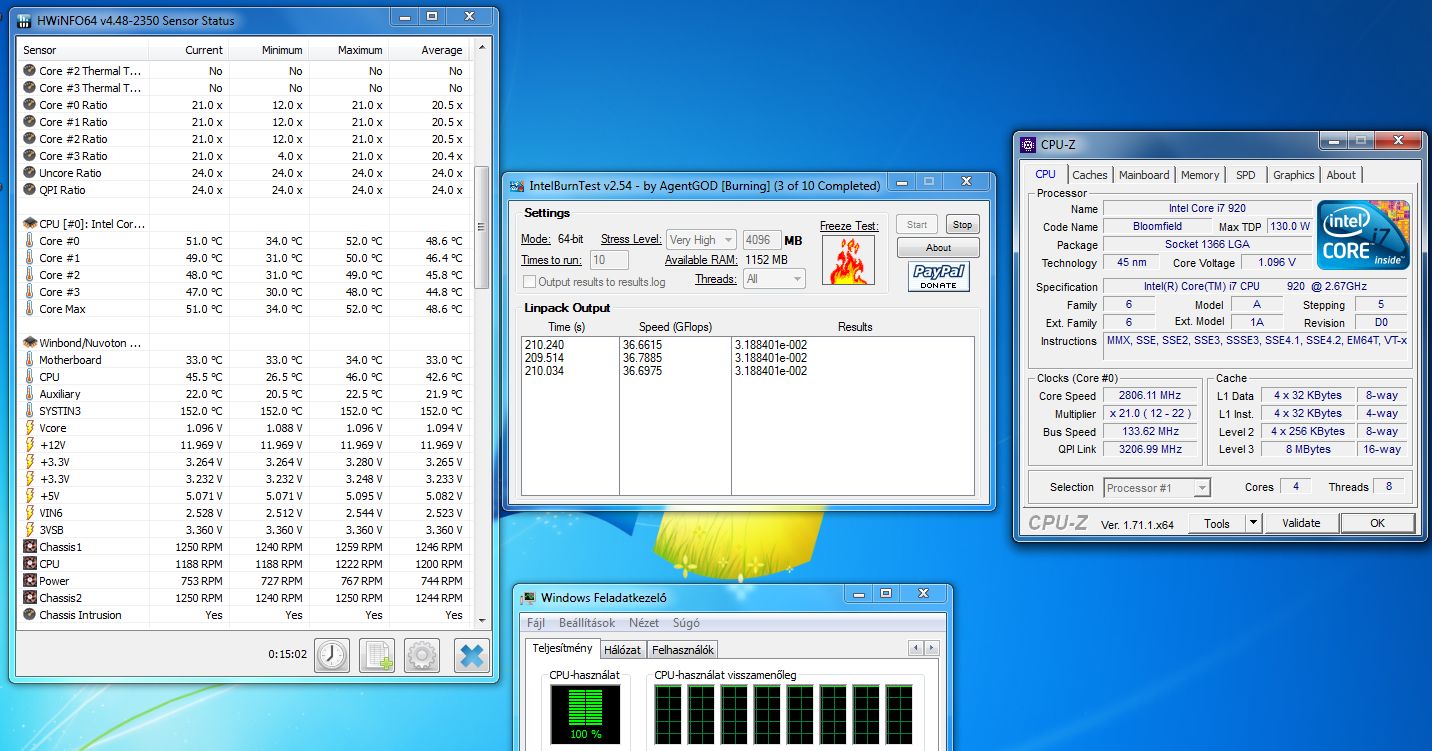1432x751 pixels.
Task: Click the CPU-használat 100 % usage gauge
Action: point(585,715)
